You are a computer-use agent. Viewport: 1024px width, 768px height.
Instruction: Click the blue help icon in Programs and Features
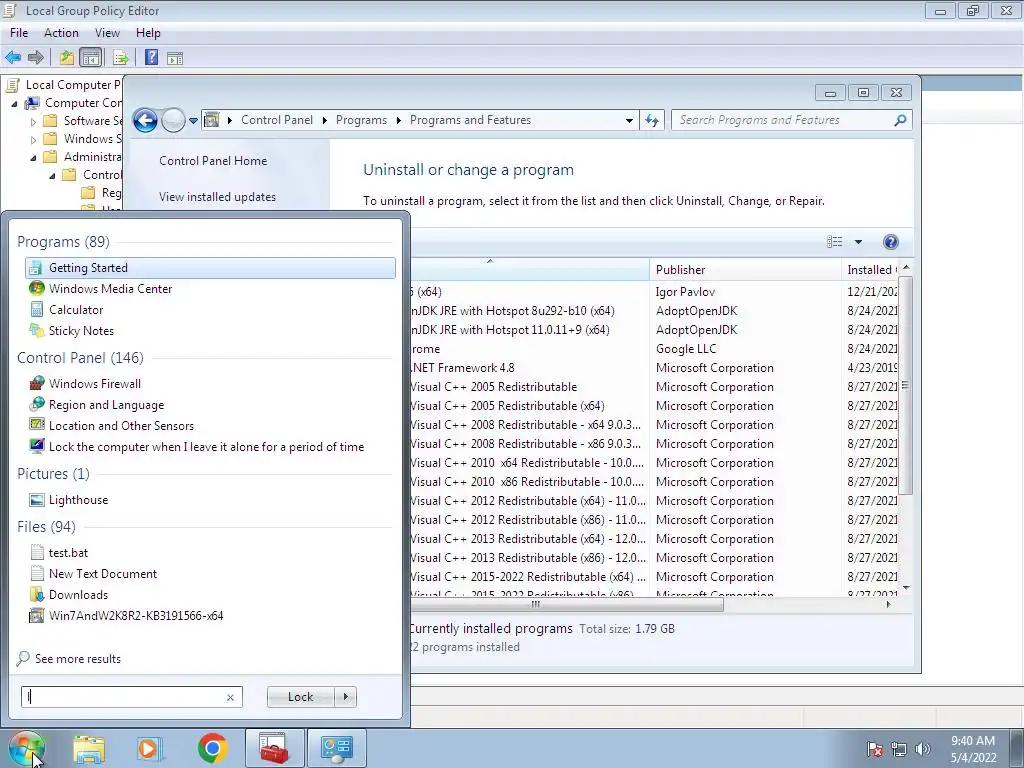[890, 242]
